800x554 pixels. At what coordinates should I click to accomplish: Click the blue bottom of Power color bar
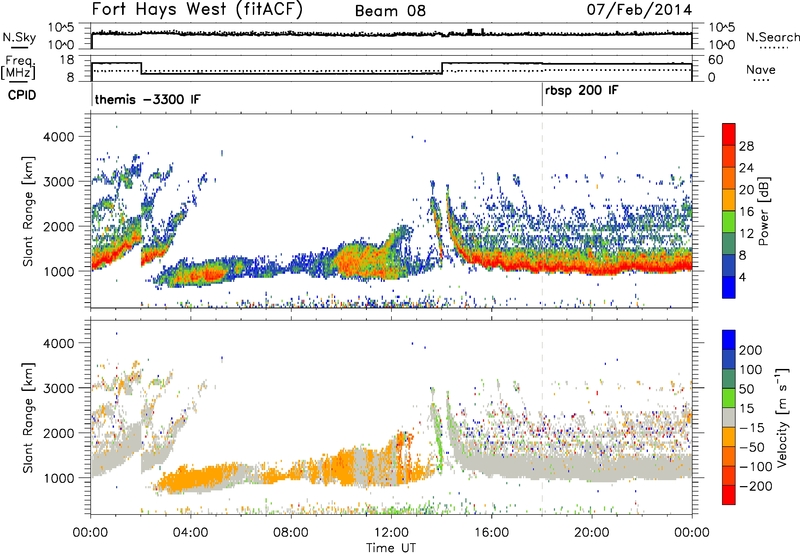(729, 287)
